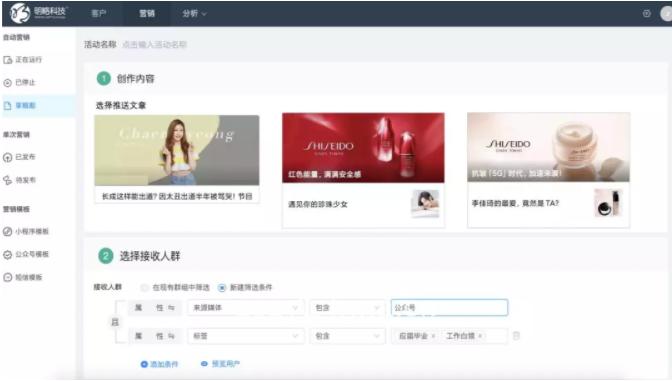This screenshot has height=381, width=672.
Task: Open first row 包含 operator dropdown
Action: point(347,308)
